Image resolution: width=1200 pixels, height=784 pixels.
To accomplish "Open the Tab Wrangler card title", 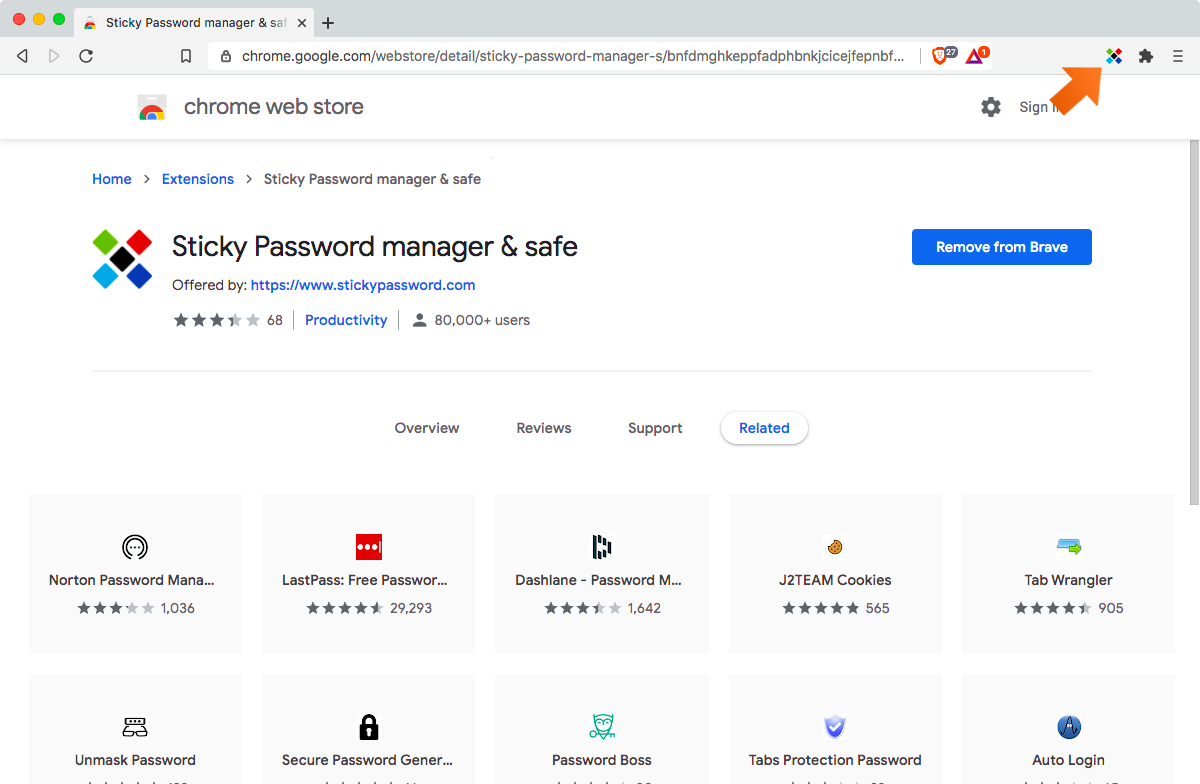I will pos(1068,580).
